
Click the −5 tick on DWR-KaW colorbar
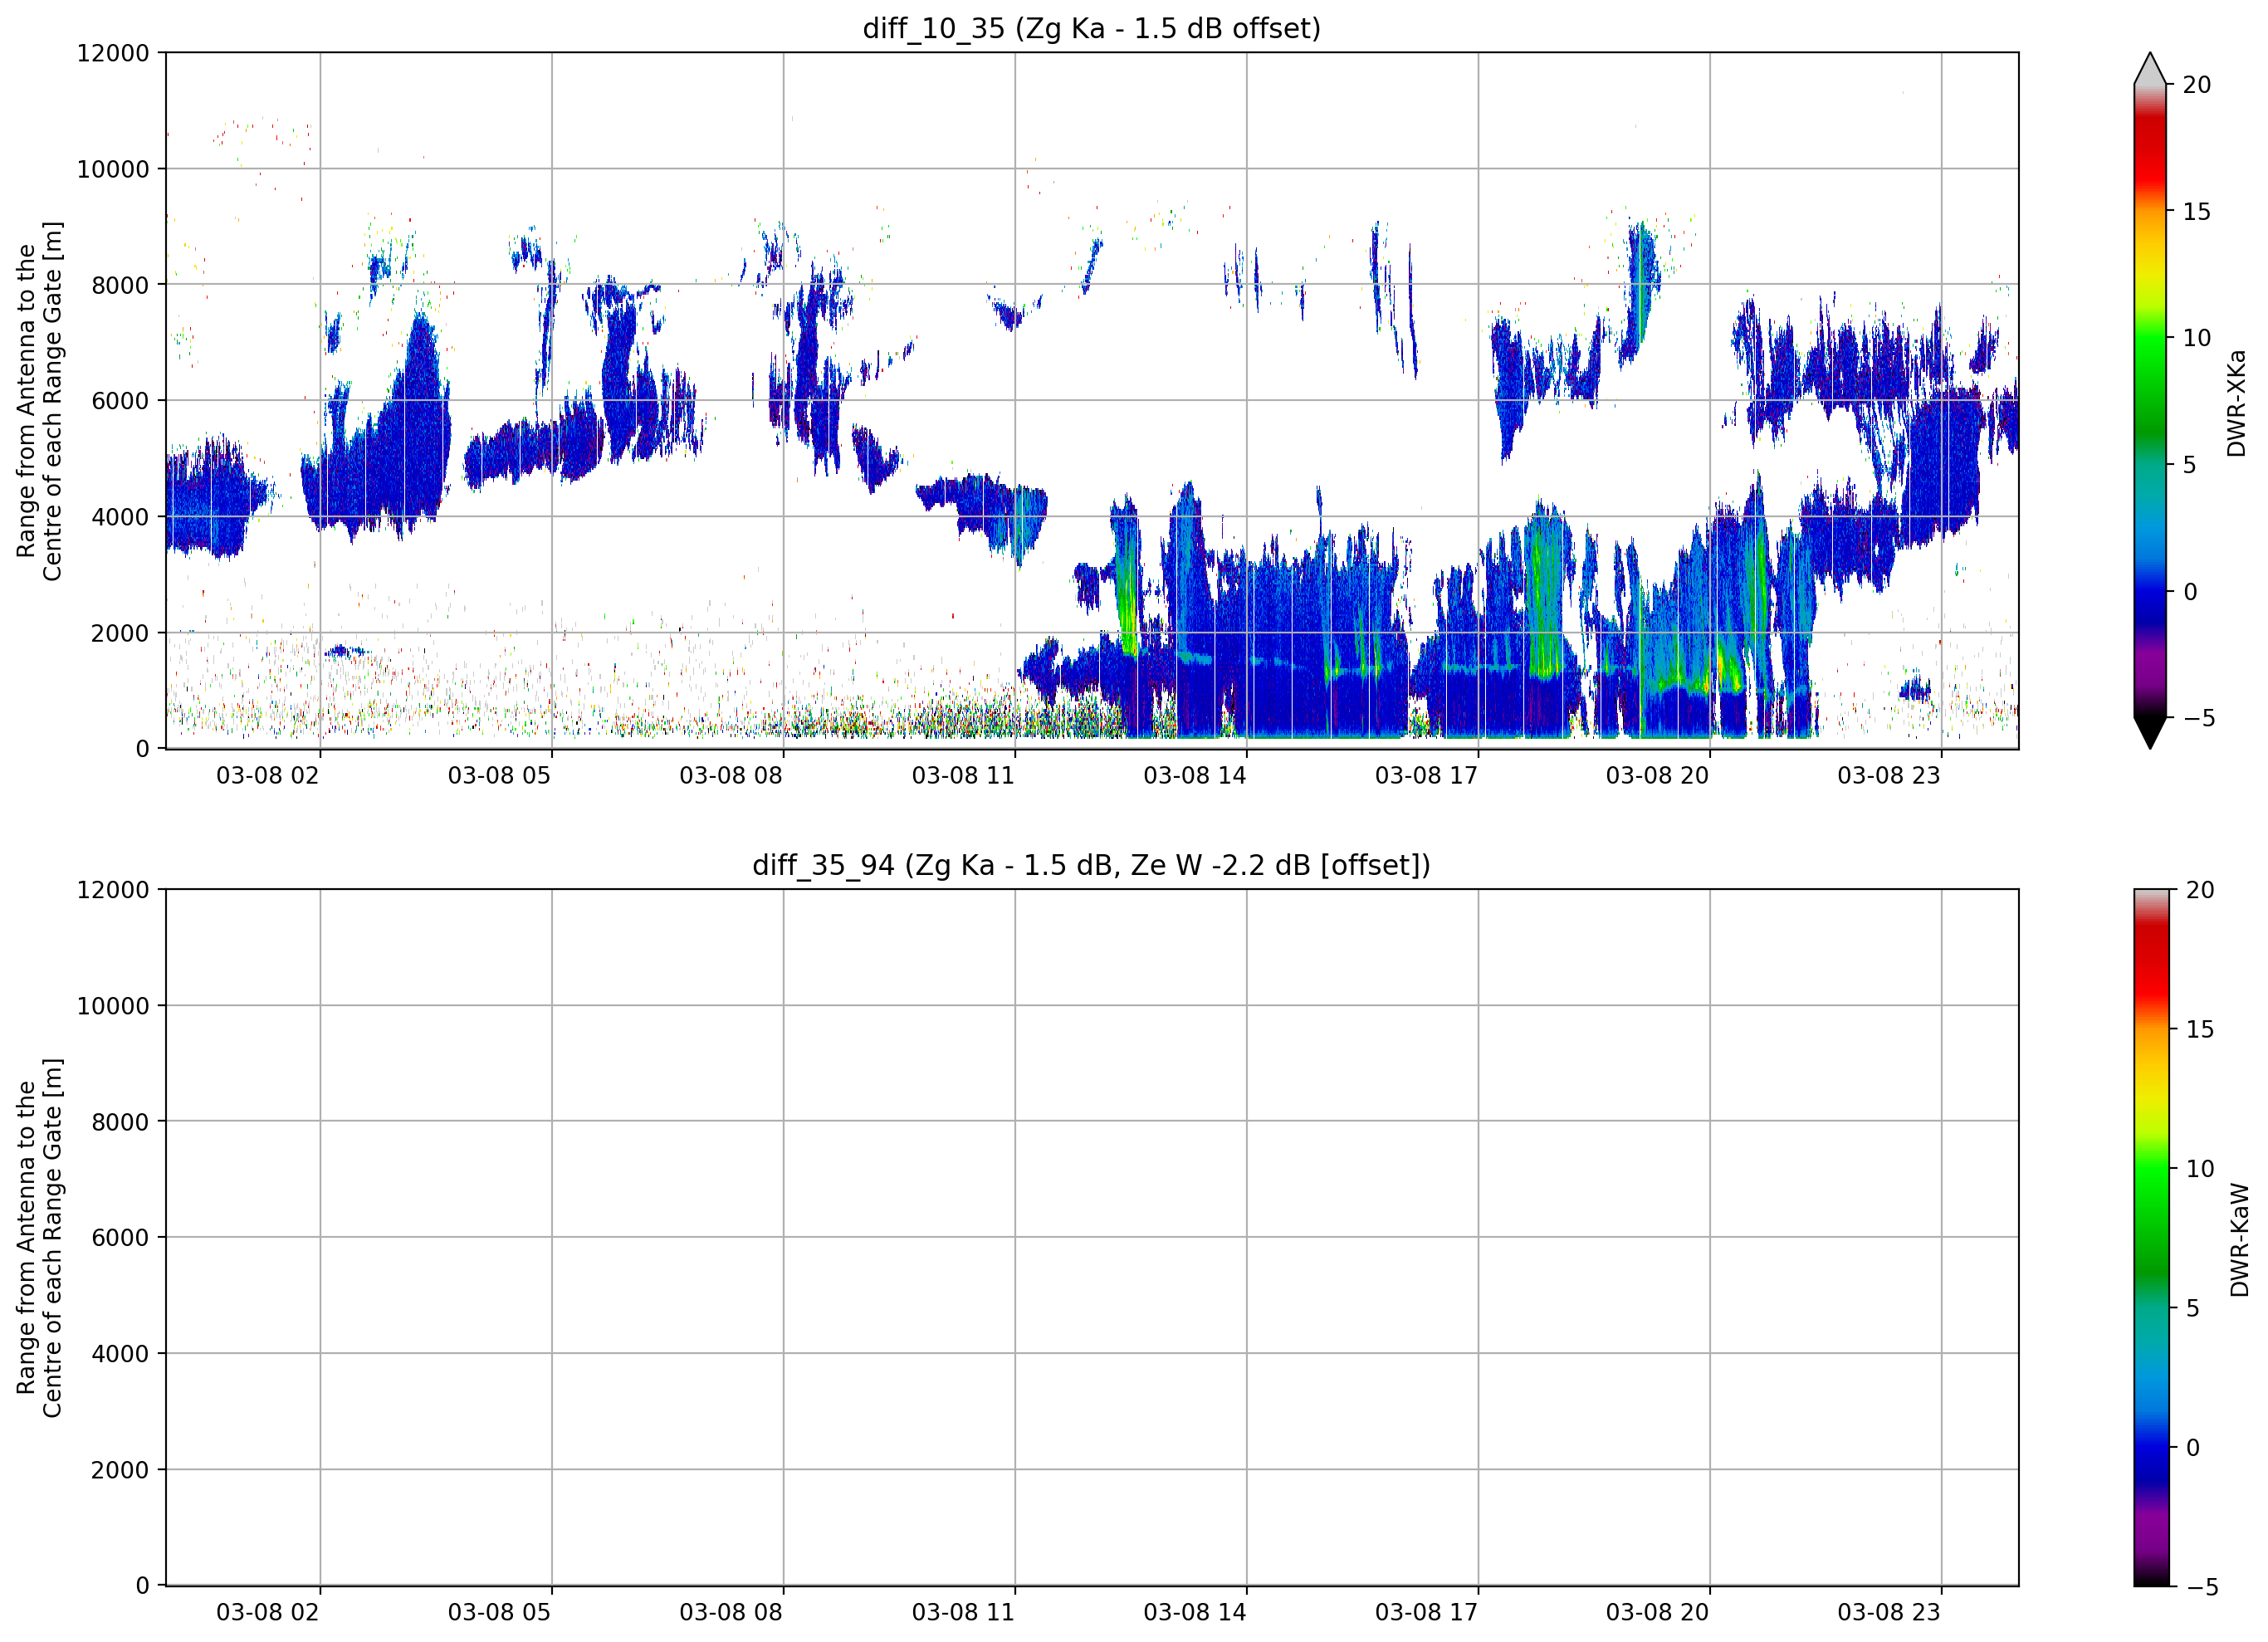(x=2203, y=1587)
